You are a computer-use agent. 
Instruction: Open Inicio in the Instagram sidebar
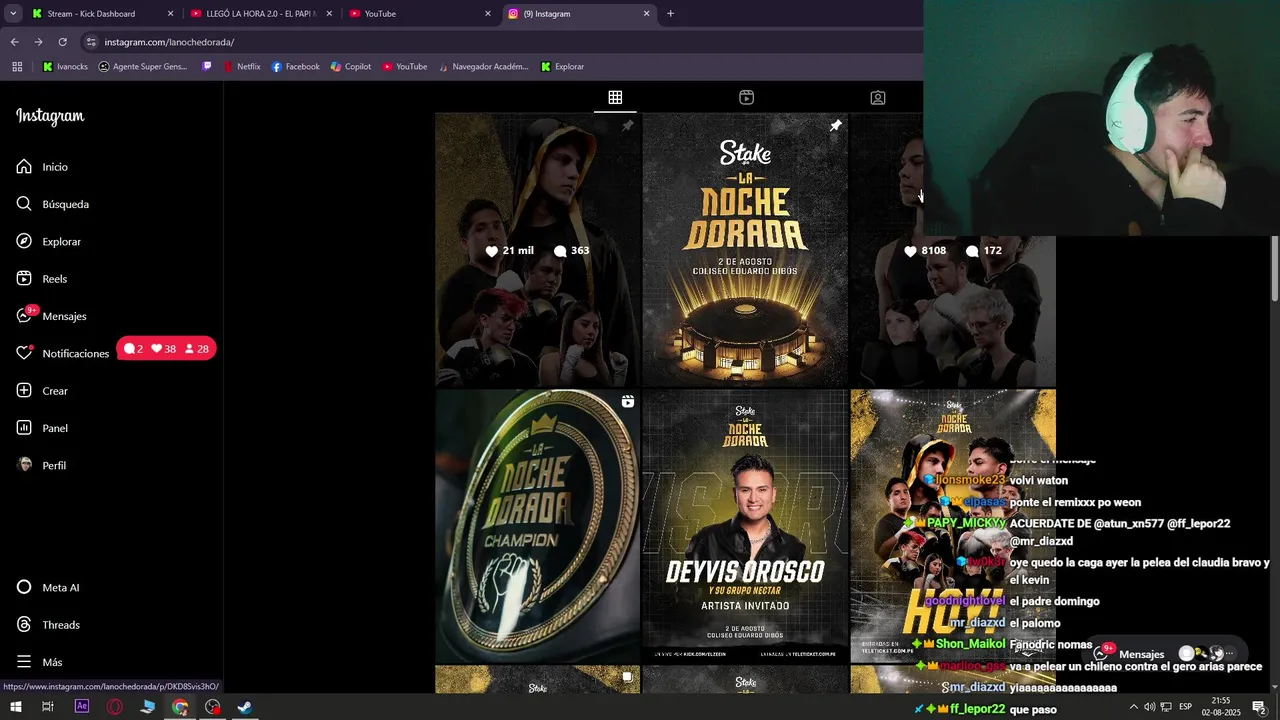[42, 167]
